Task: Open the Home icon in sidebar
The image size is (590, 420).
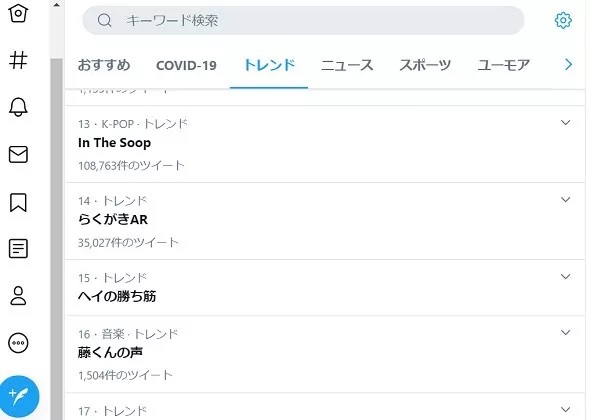Action: click(x=18, y=13)
